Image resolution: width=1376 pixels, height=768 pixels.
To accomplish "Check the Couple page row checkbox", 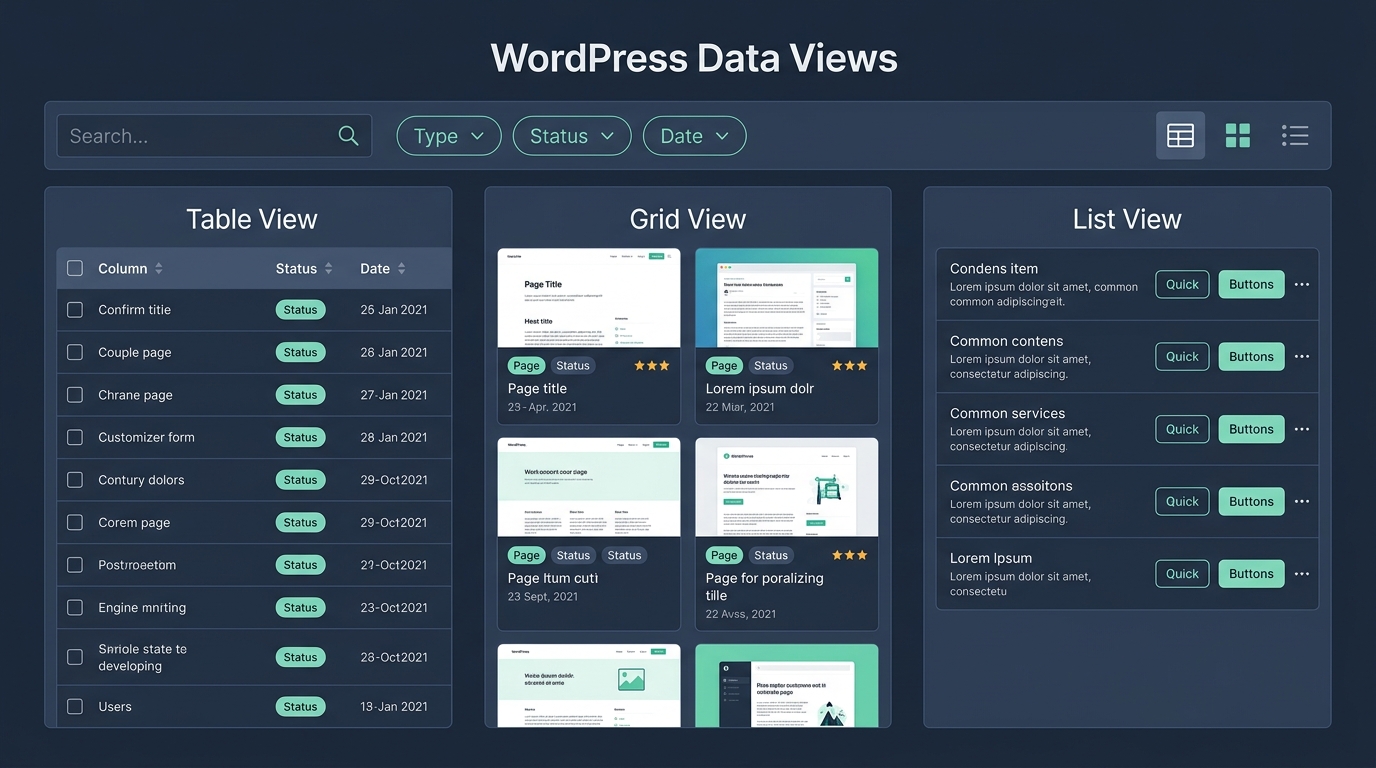I will [x=75, y=352].
